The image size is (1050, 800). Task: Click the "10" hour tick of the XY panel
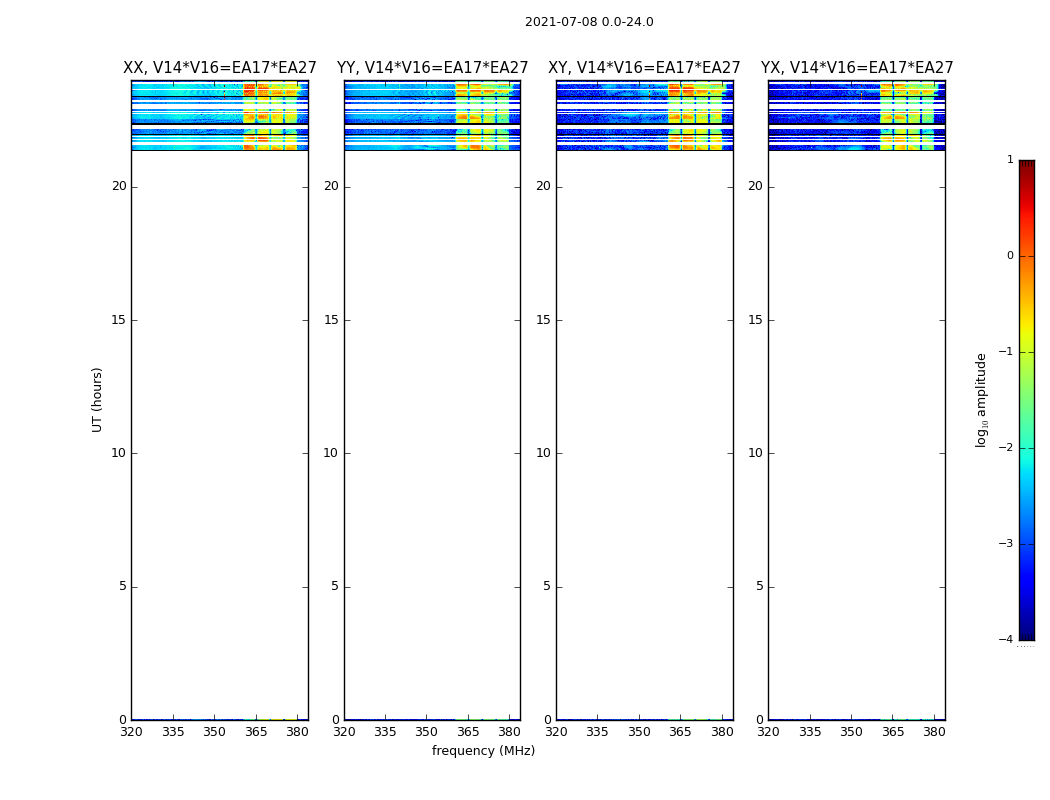(x=544, y=453)
